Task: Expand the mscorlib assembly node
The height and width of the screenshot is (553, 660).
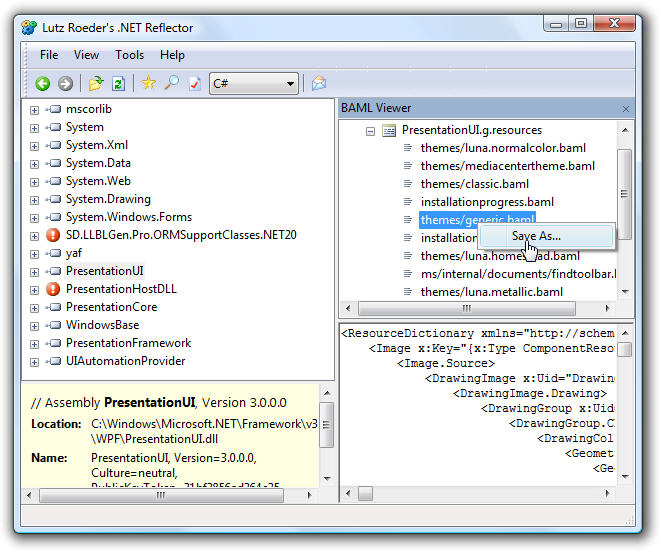Action: point(34,110)
